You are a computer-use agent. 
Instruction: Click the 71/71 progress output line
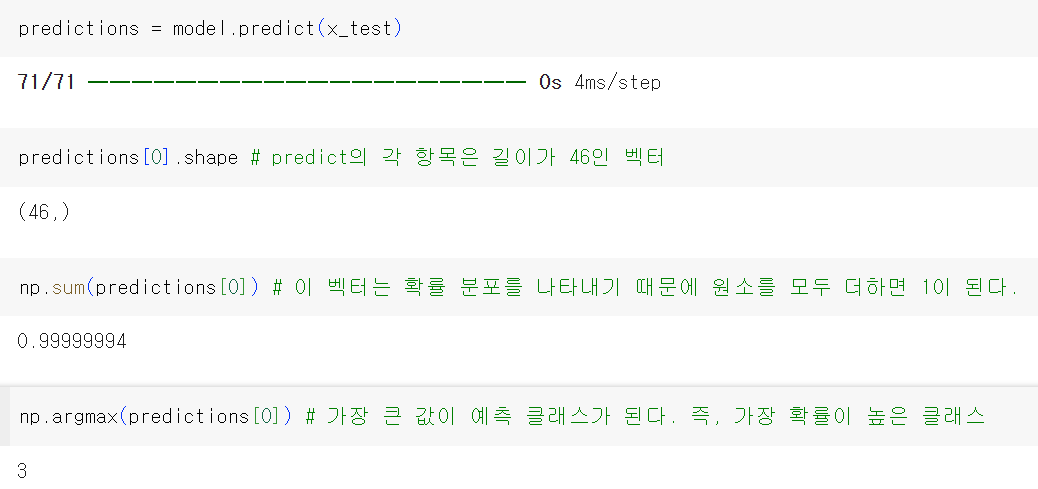(339, 83)
